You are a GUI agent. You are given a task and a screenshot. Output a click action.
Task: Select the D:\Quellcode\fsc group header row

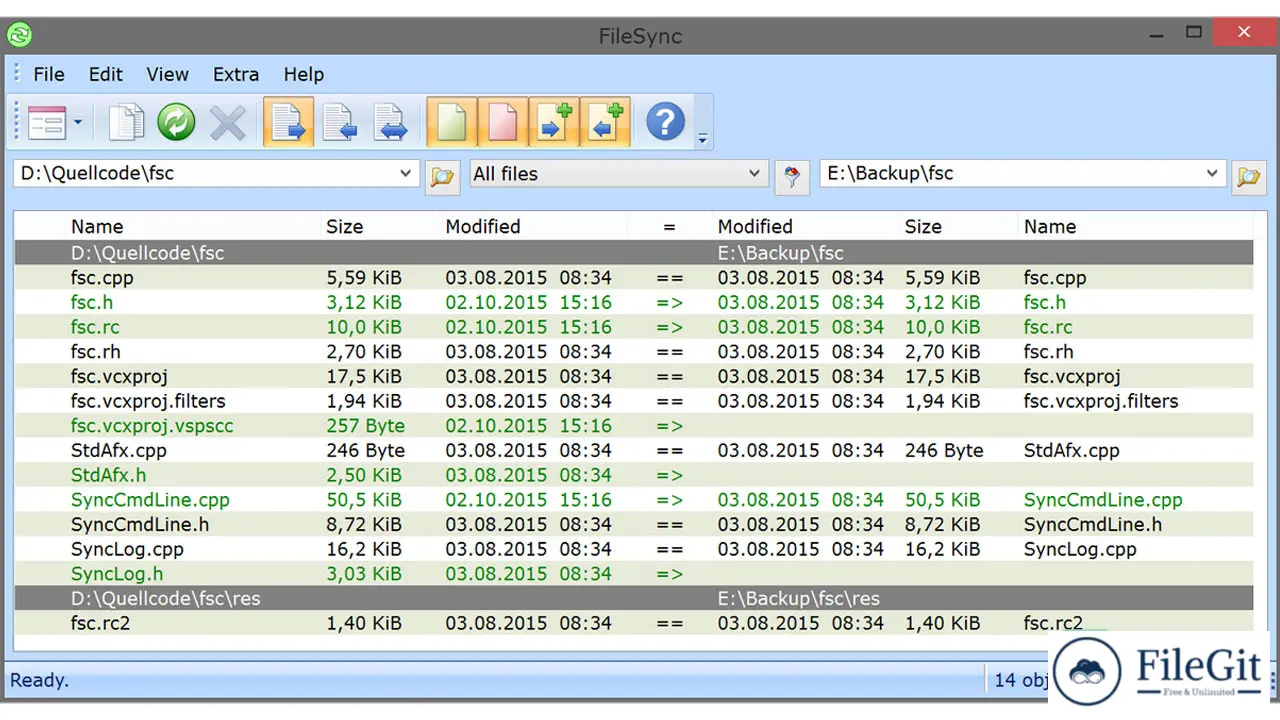pyautogui.click(x=634, y=253)
